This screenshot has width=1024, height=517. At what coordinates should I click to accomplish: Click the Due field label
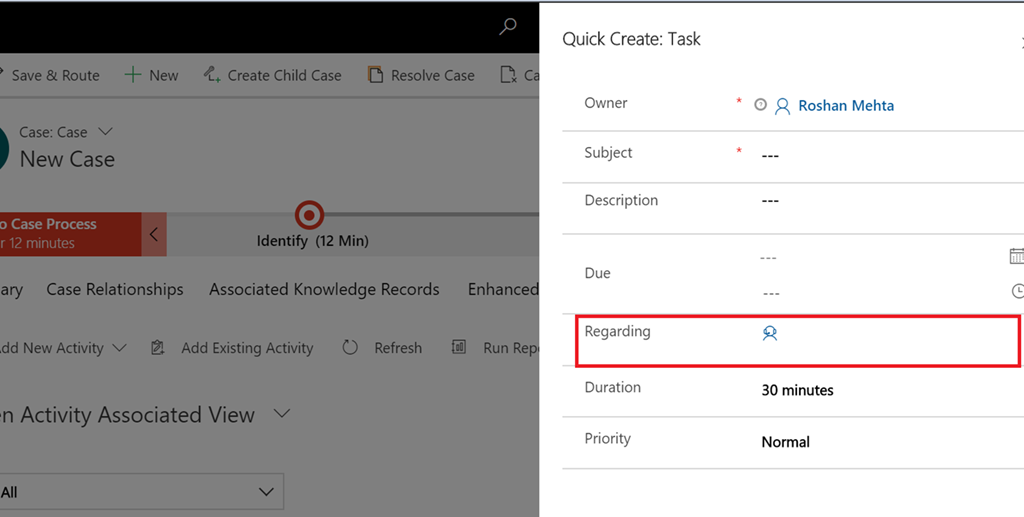tap(598, 274)
